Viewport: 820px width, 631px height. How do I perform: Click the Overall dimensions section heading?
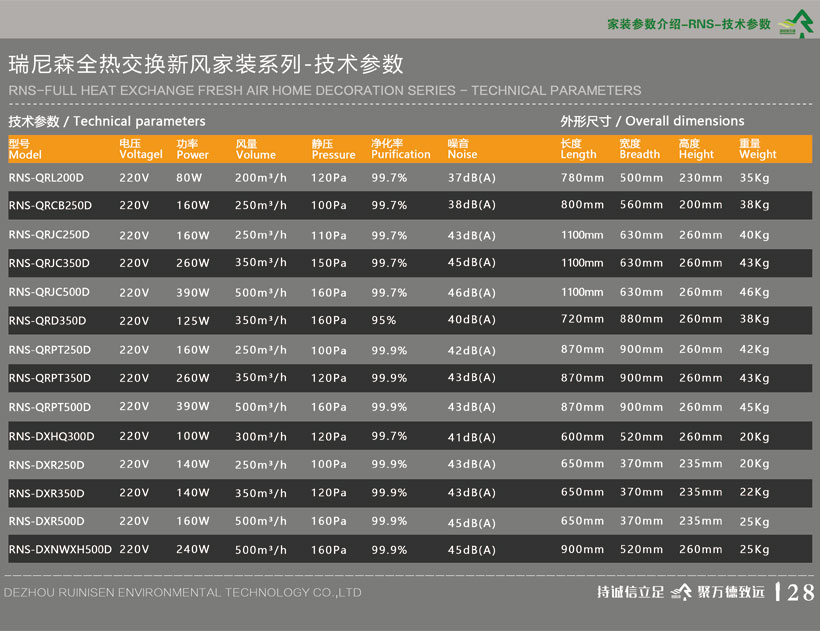click(652, 122)
